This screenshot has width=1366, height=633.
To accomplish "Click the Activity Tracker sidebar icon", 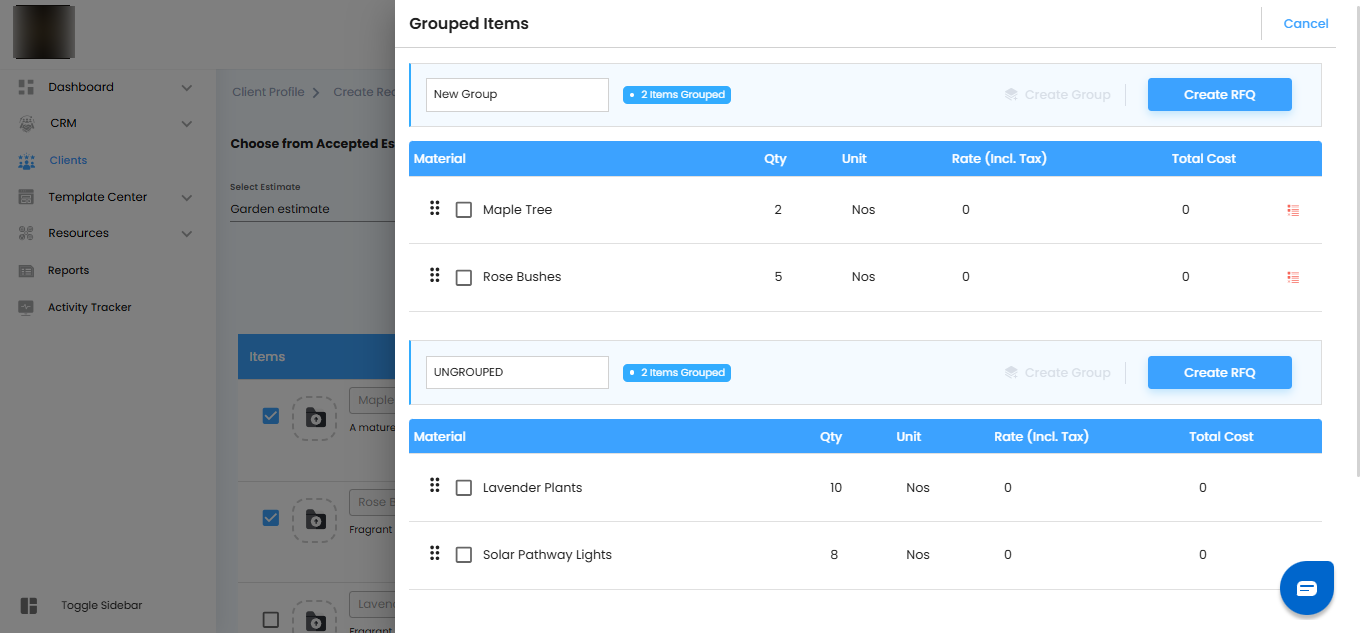I will (x=27, y=308).
